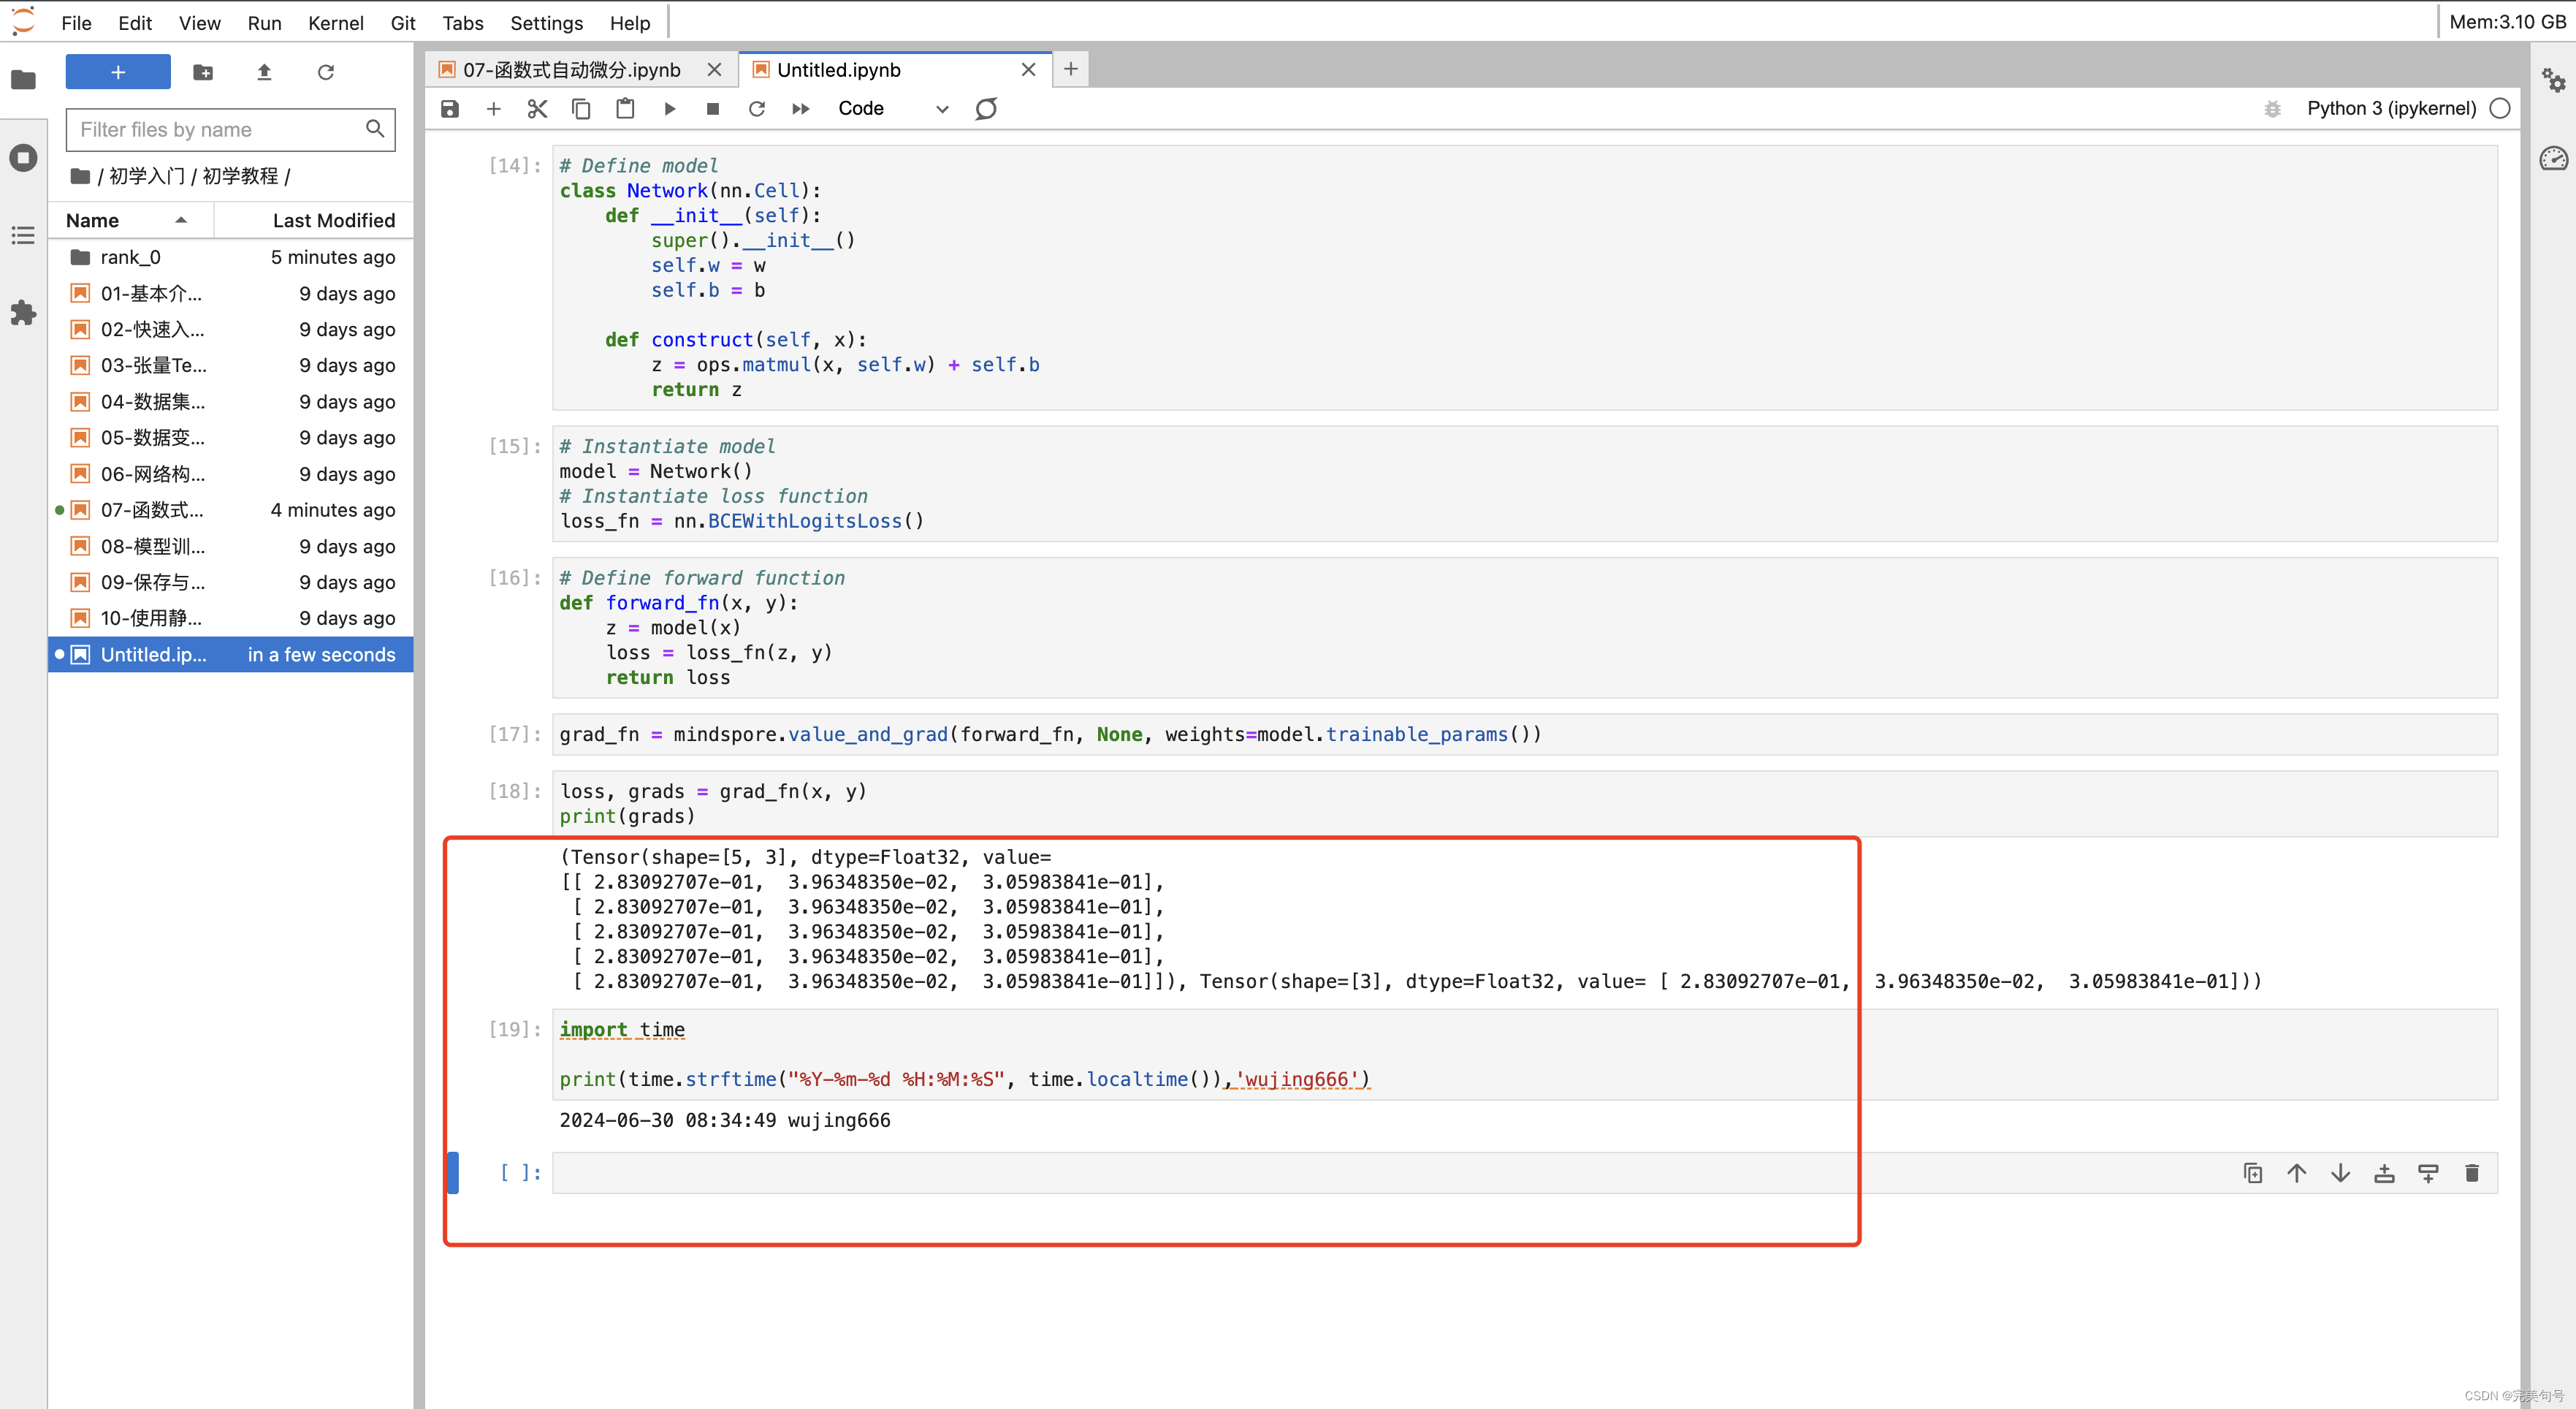This screenshot has height=1409, width=2576.
Task: Open the file browser folder icon
Action: click(x=23, y=80)
